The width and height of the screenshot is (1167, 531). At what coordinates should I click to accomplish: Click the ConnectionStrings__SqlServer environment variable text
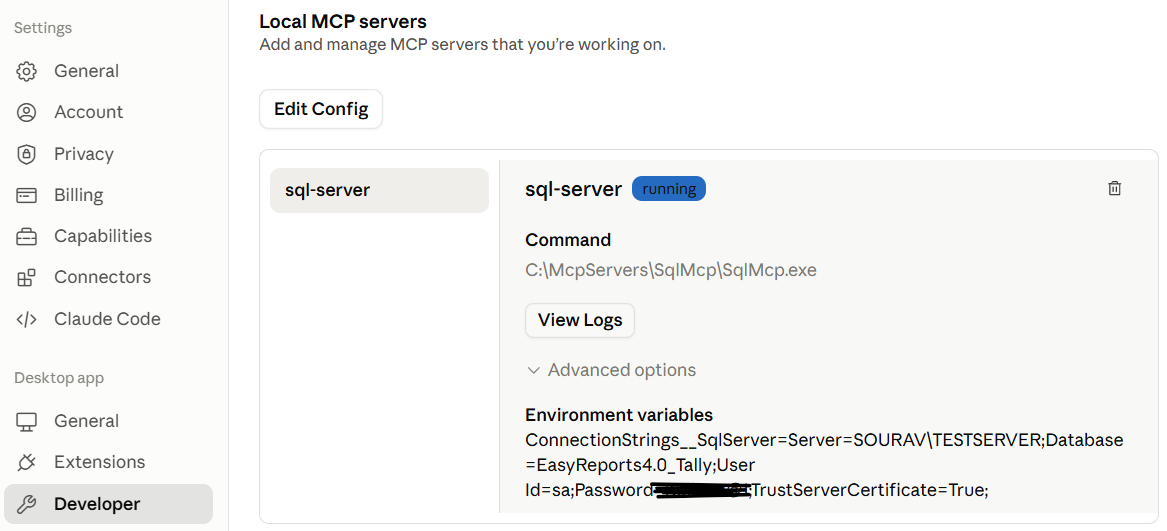click(825, 465)
